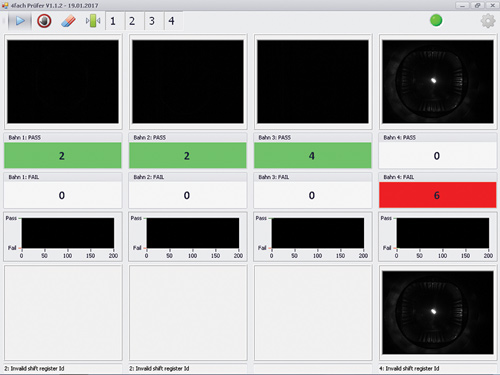Image resolution: width=500 pixels, height=375 pixels.
Task: Clear counters with the eraser icon
Action: (x=68, y=21)
